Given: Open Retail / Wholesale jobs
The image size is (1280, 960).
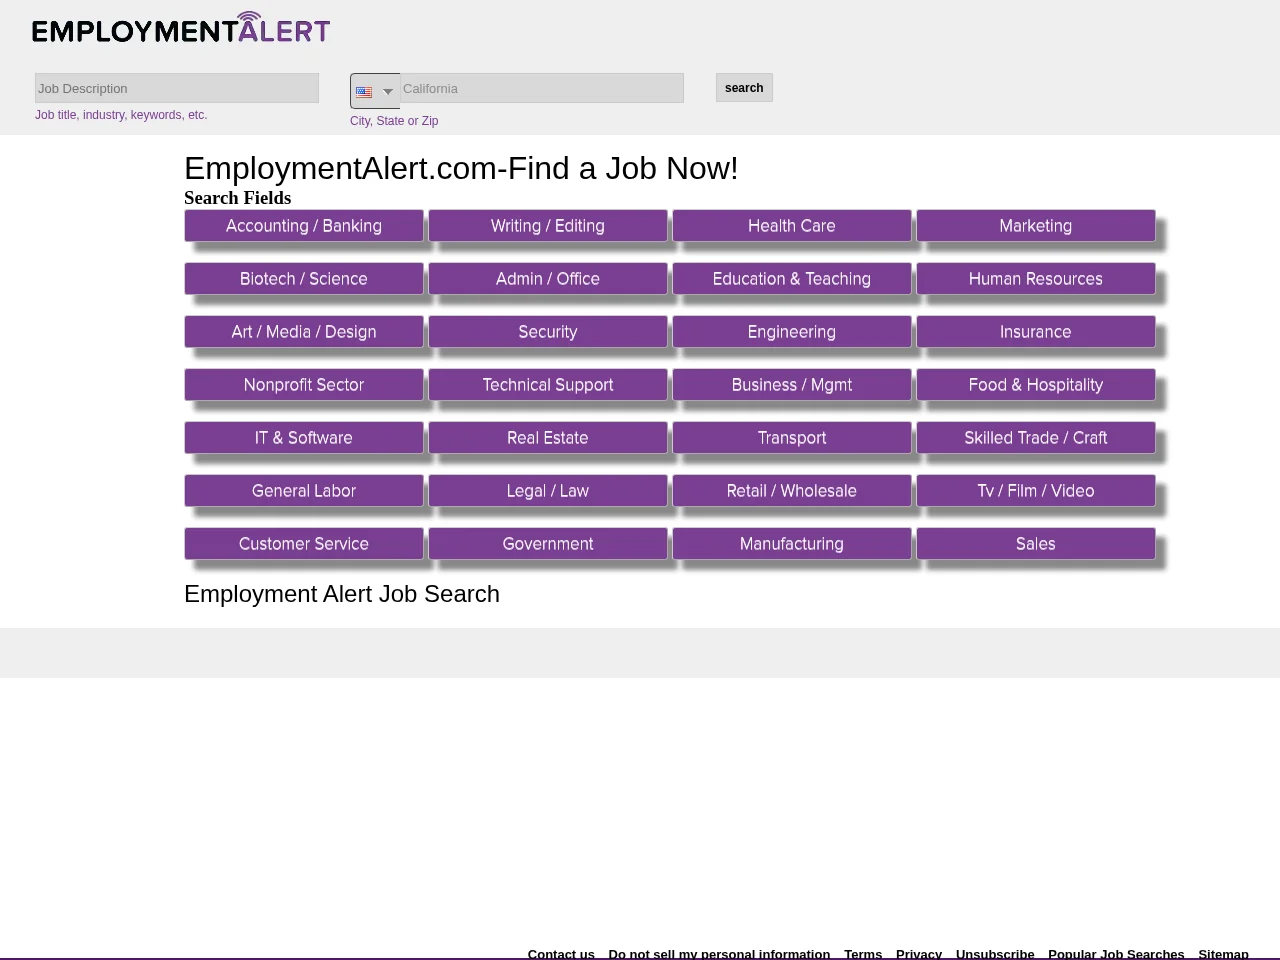Looking at the screenshot, I should 792,491.
